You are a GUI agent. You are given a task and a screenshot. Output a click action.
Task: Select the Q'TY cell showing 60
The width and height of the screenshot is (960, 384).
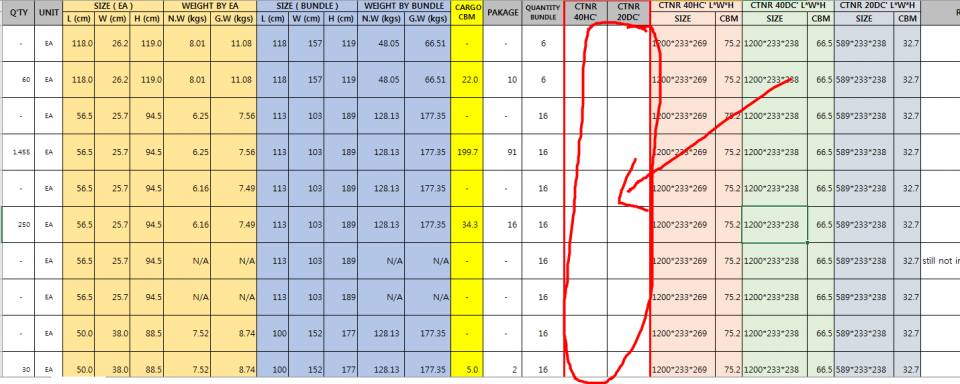[18, 80]
